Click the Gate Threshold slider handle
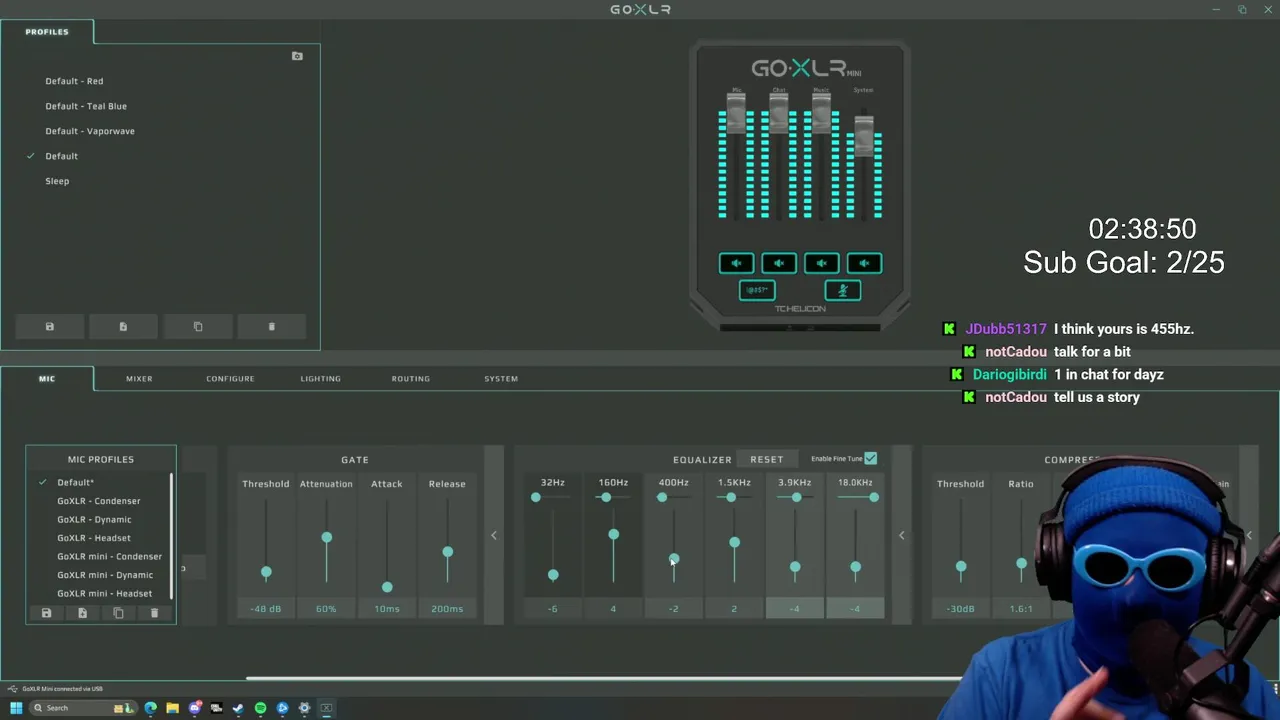 (x=266, y=572)
